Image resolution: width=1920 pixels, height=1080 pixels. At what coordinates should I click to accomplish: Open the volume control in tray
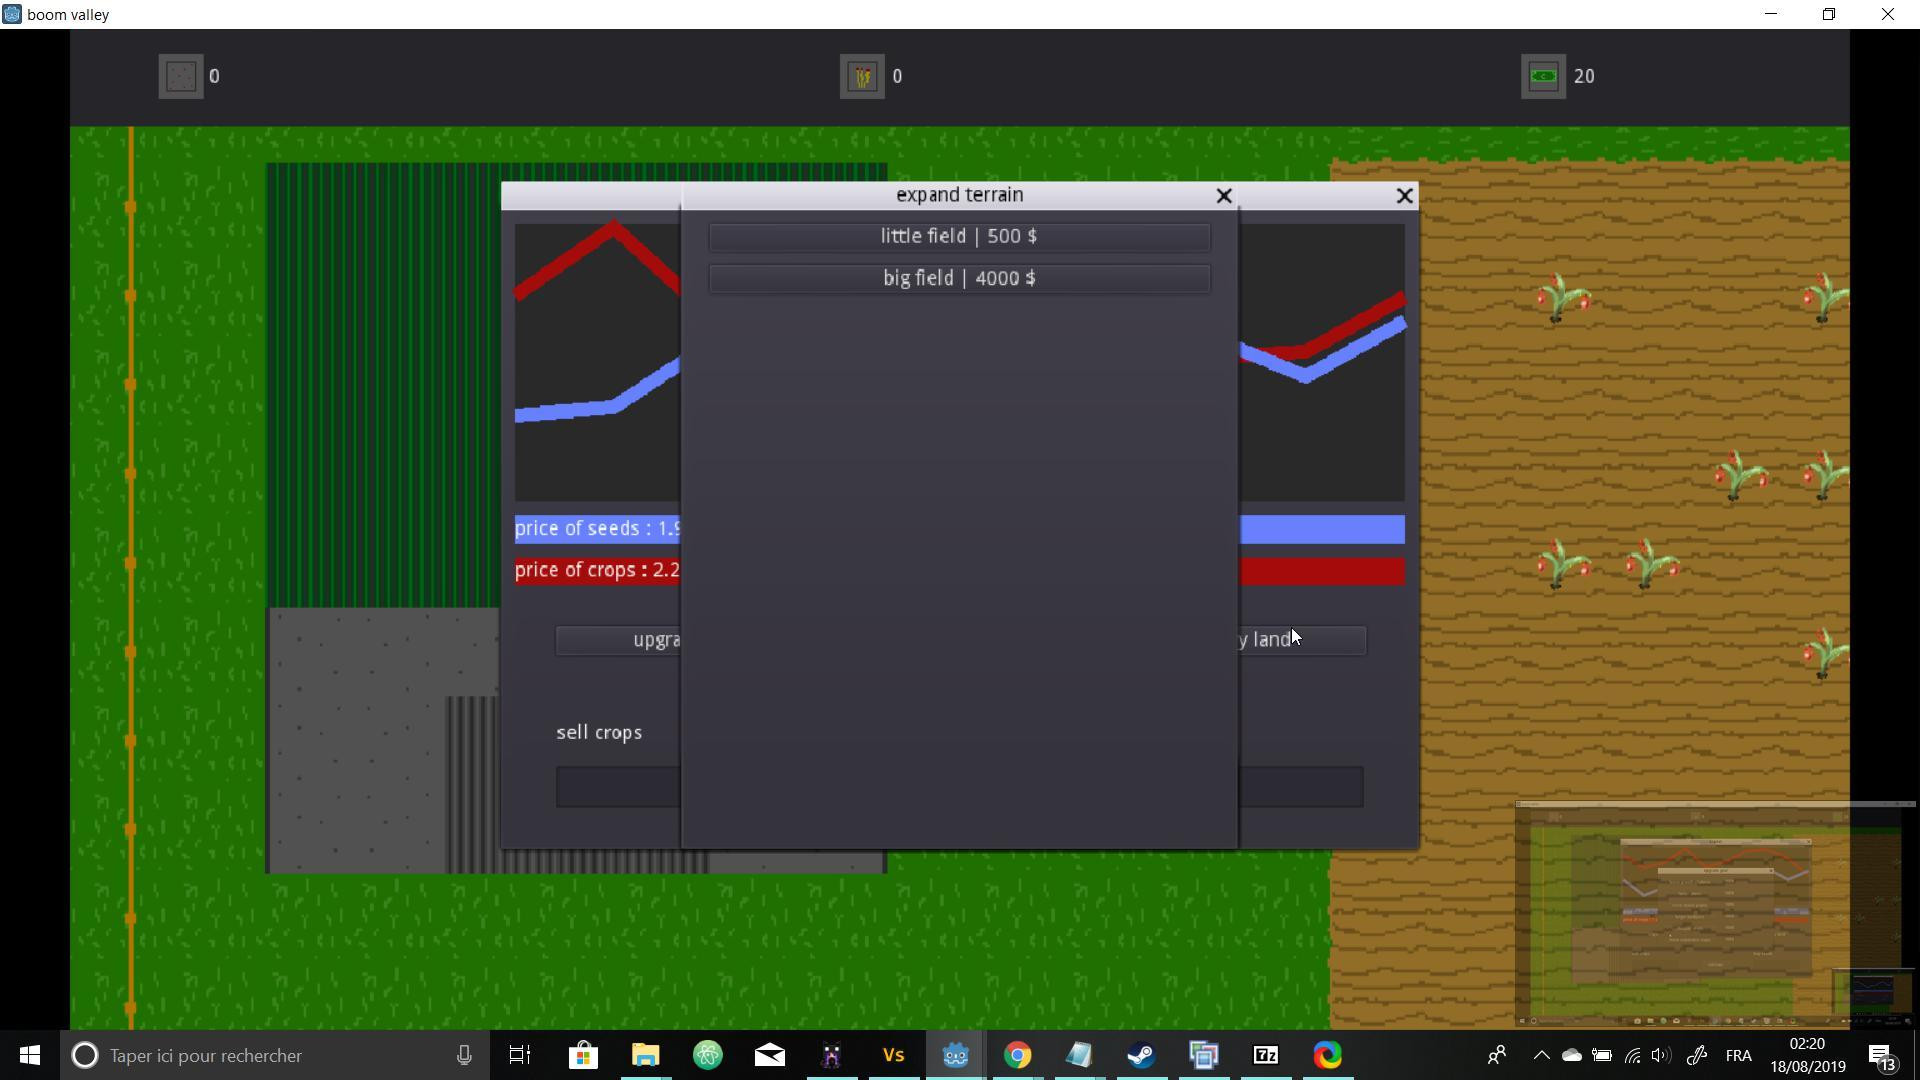(1661, 1055)
